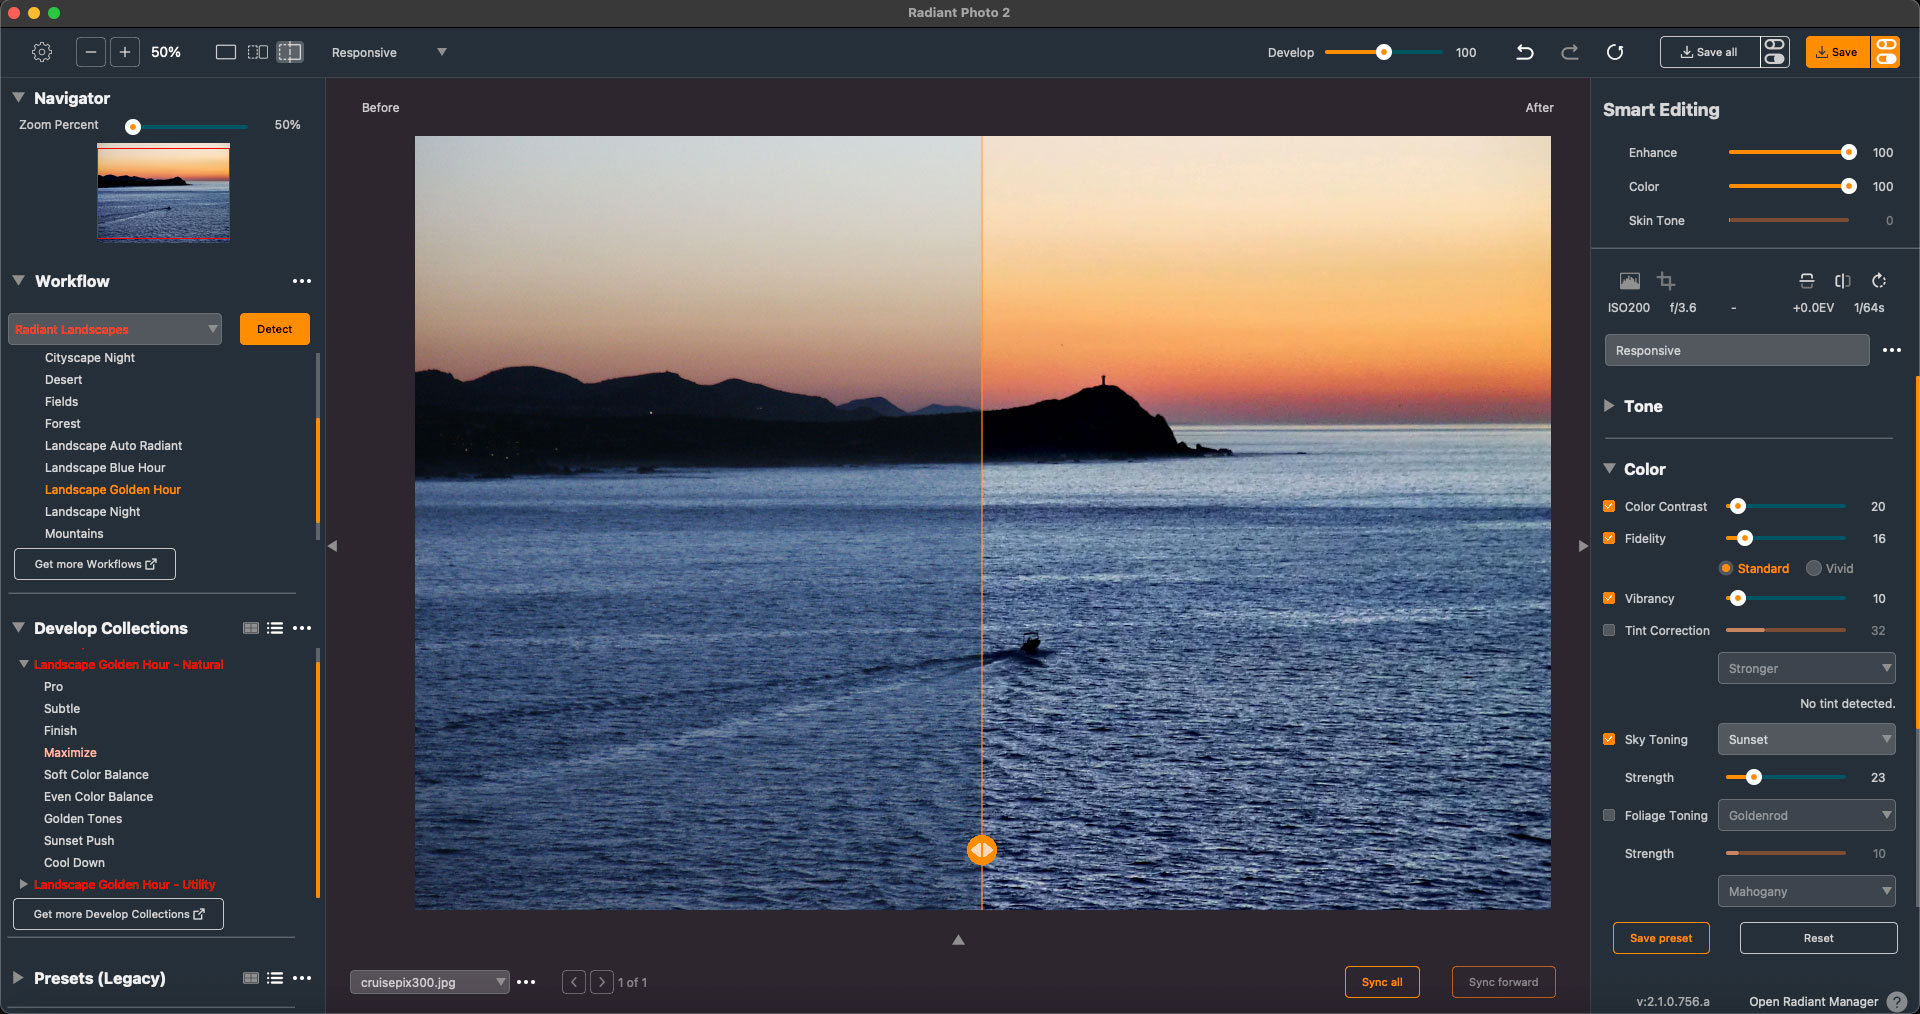This screenshot has height=1014, width=1920.
Task: Switch to single image view icon
Action: [226, 52]
